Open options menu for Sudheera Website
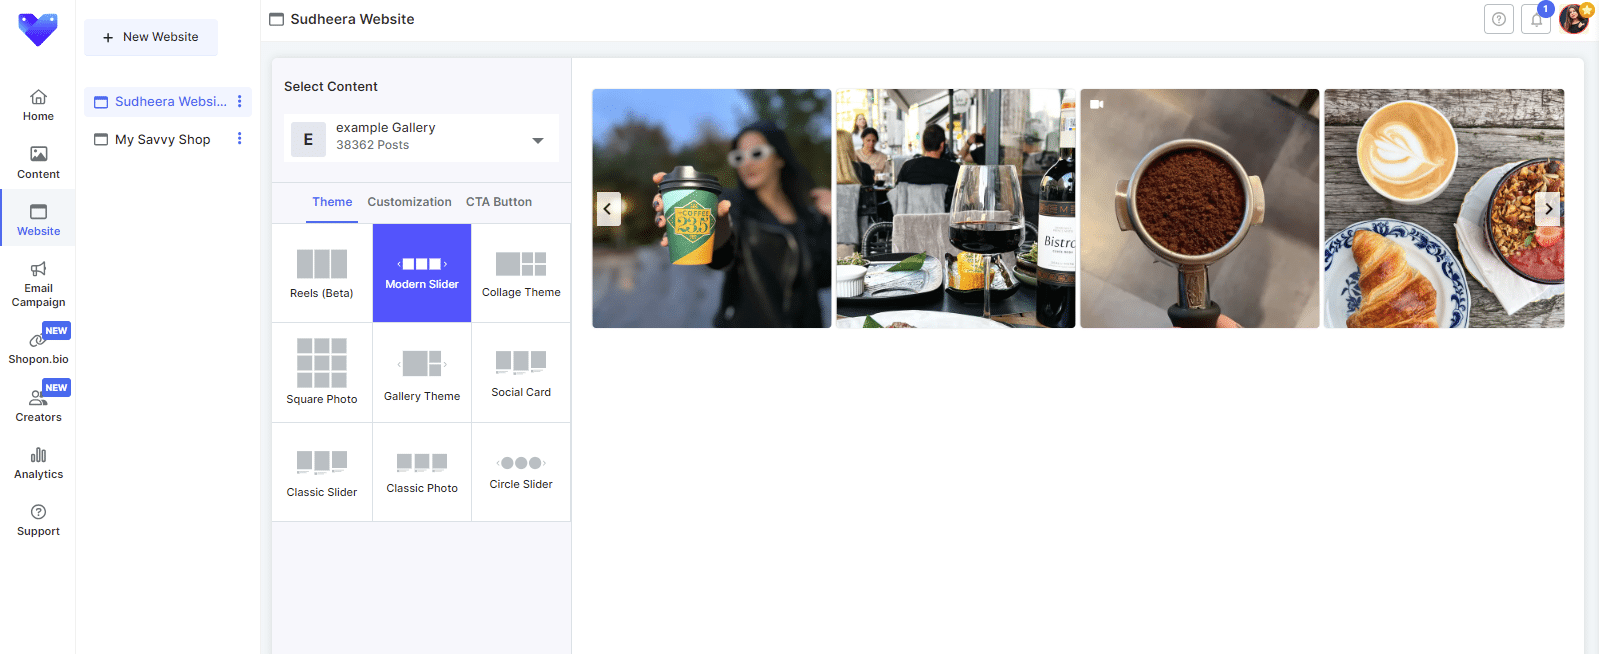The height and width of the screenshot is (654, 1599). [x=239, y=101]
